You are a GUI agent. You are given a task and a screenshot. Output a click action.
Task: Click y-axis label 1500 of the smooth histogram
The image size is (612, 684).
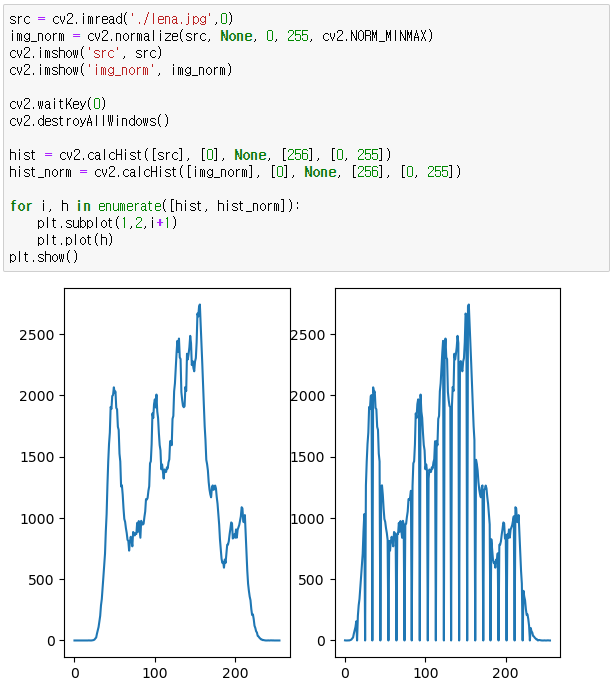point(37,457)
